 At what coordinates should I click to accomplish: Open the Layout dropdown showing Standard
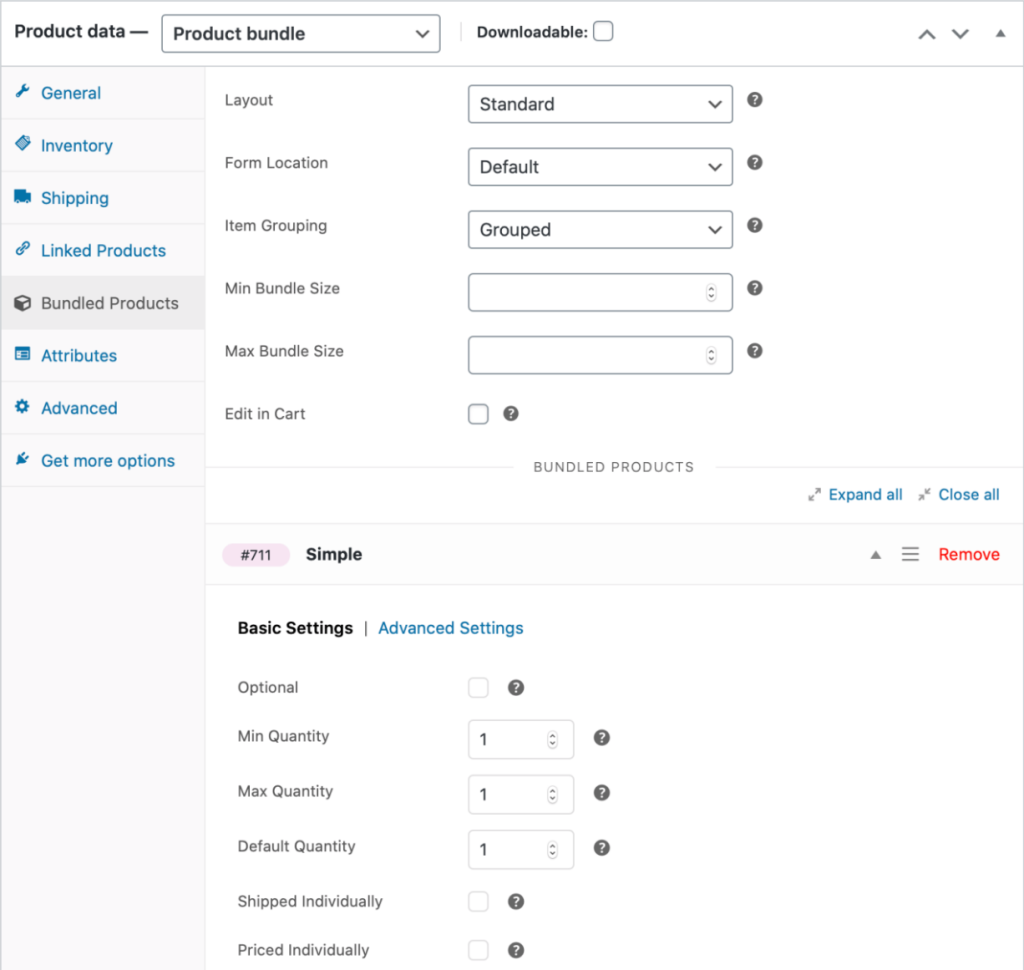pyautogui.click(x=599, y=104)
